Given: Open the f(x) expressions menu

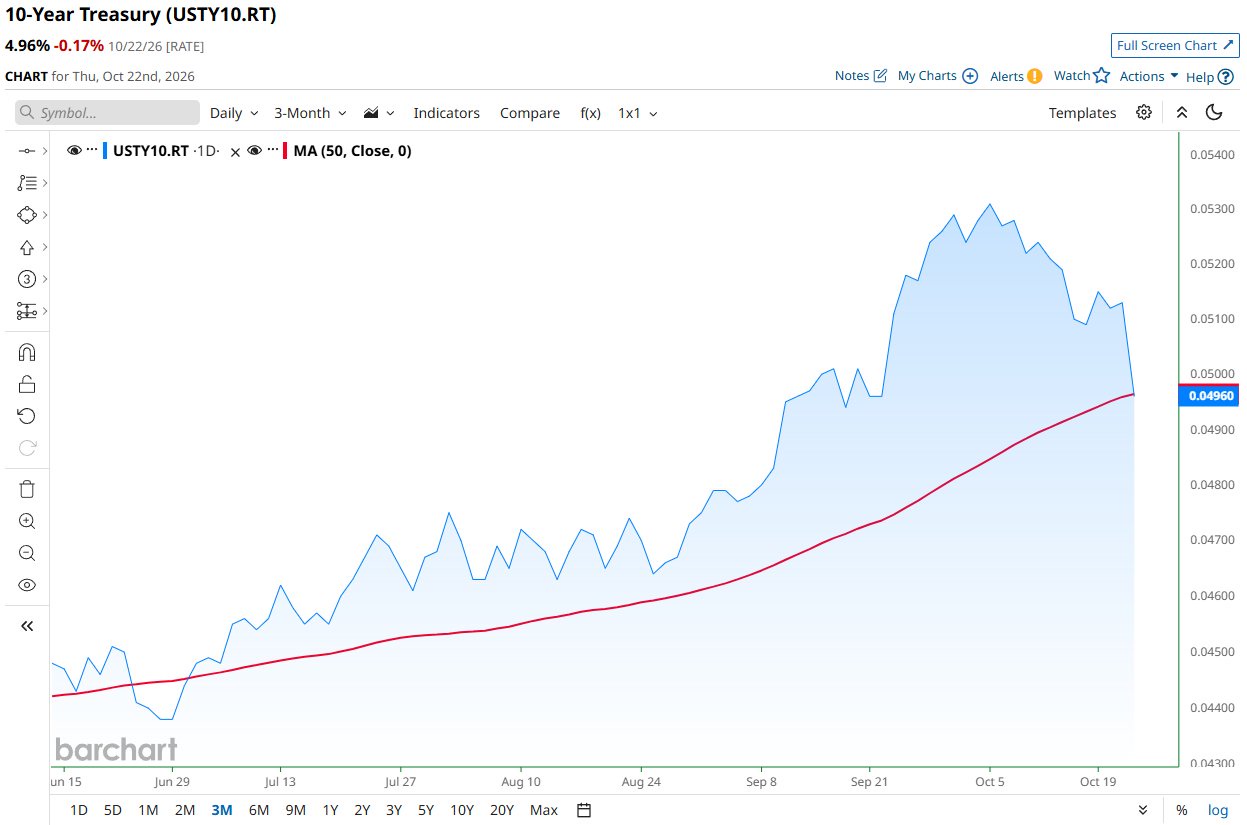Looking at the screenshot, I should click(591, 113).
